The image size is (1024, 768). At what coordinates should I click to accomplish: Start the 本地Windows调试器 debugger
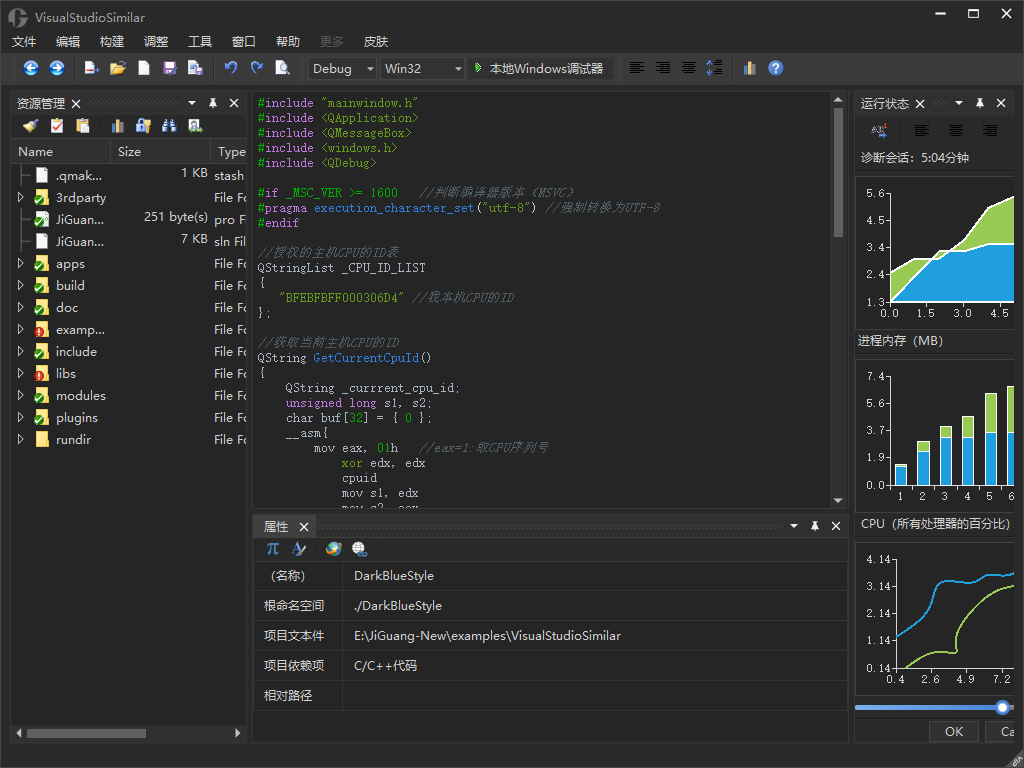[539, 68]
